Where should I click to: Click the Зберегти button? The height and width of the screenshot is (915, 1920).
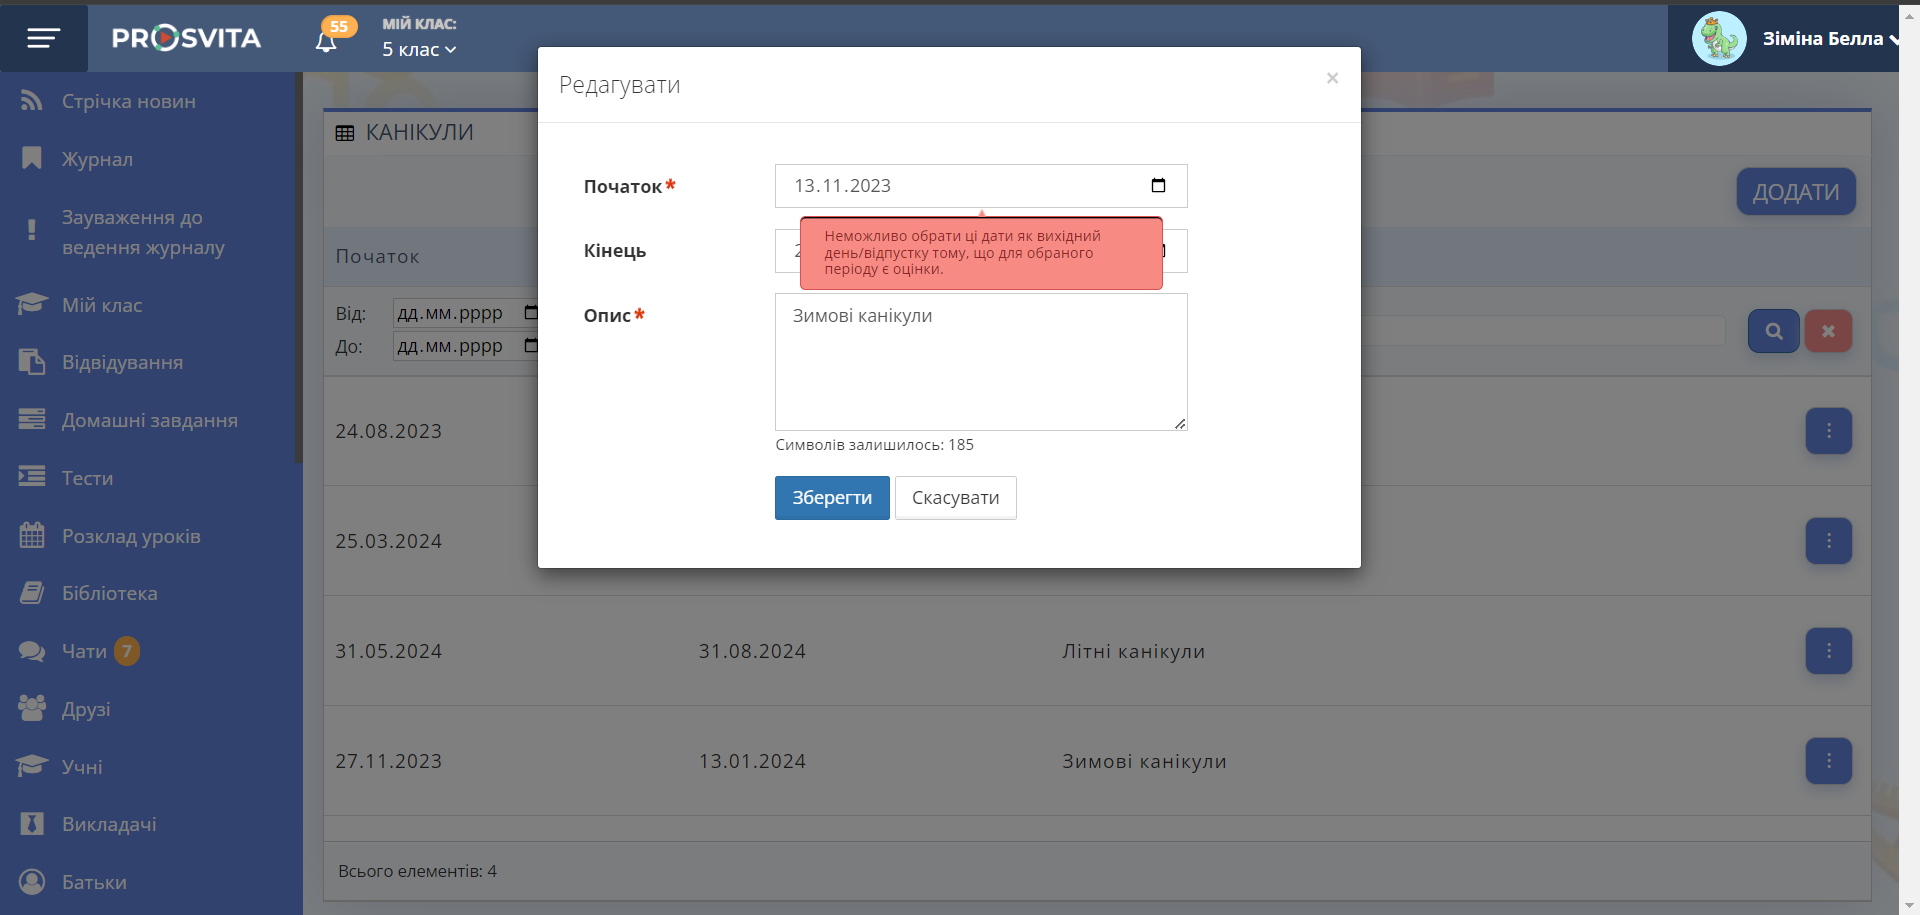831,498
